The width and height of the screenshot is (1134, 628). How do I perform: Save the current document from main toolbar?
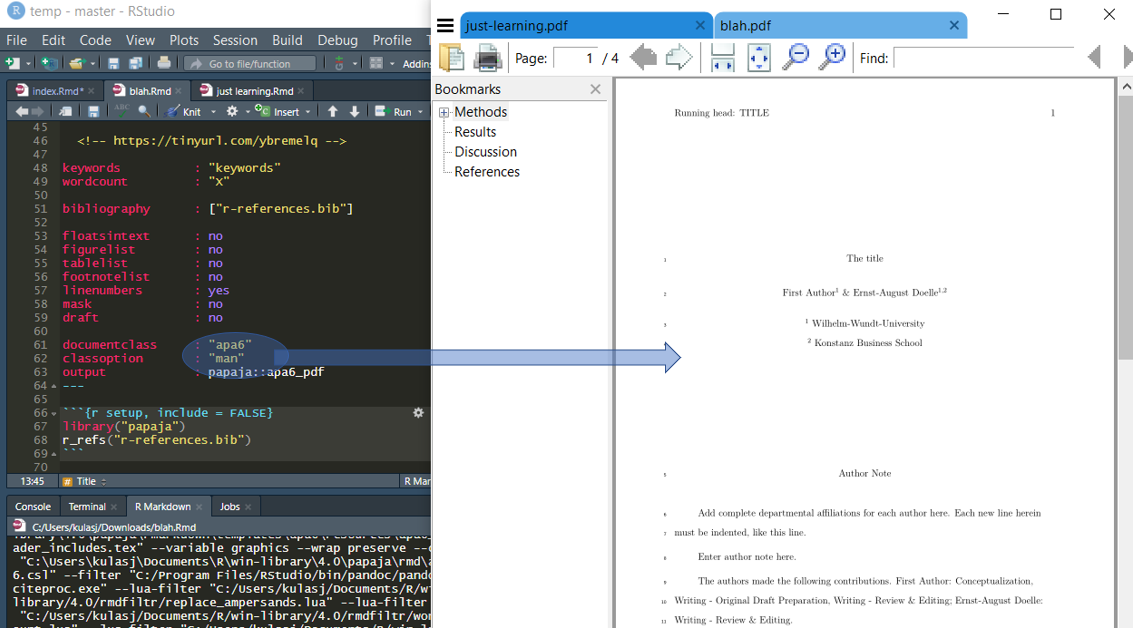[114, 64]
